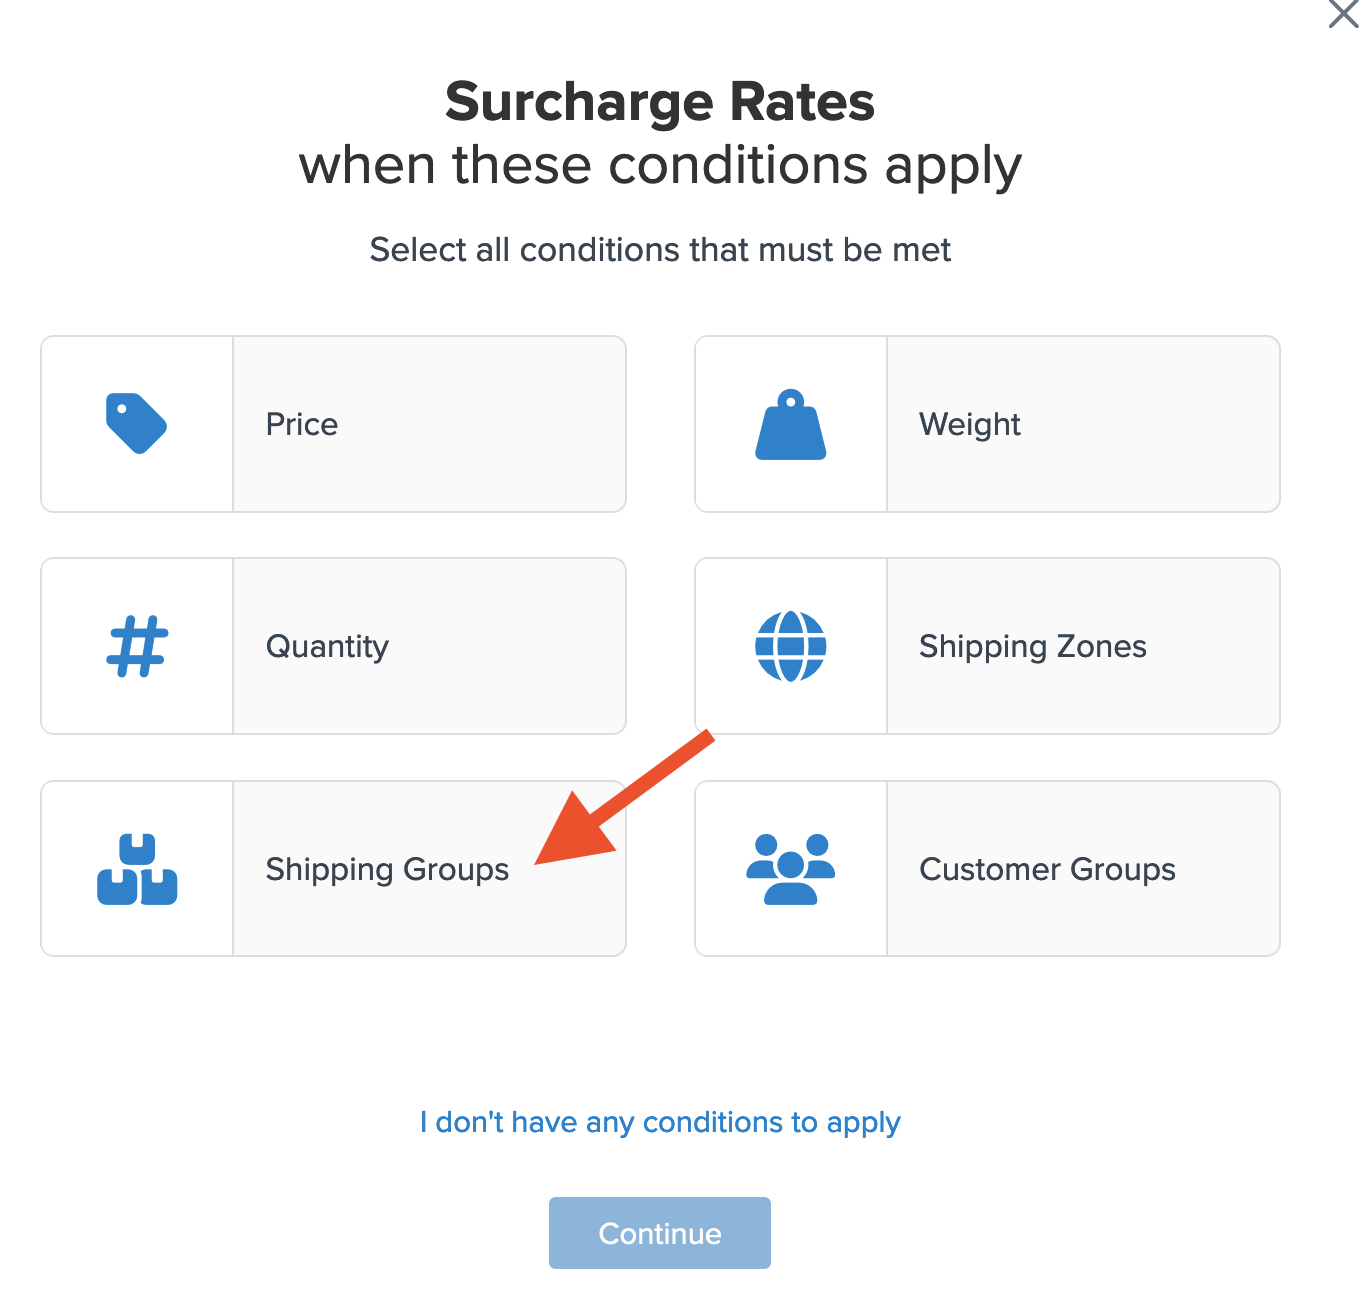Image resolution: width=1360 pixels, height=1294 pixels.
Task: Select the Price condition label
Action: [302, 424]
